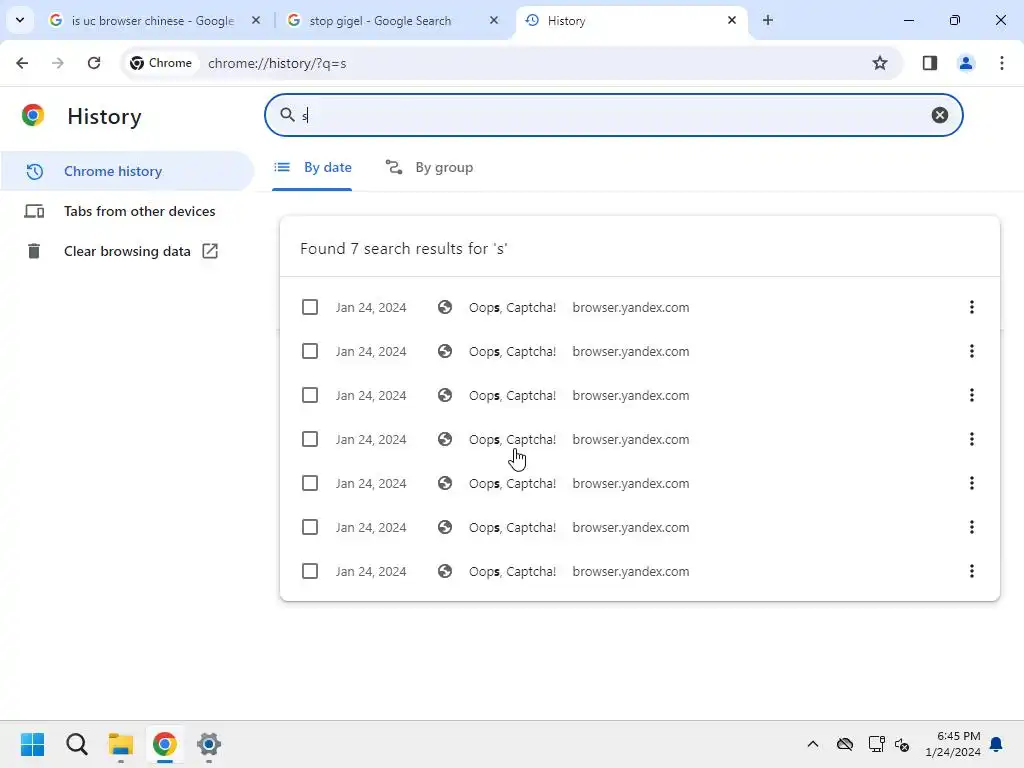Click the Chrome taskbar icon
Screen dimensions: 1024x768
click(165, 744)
